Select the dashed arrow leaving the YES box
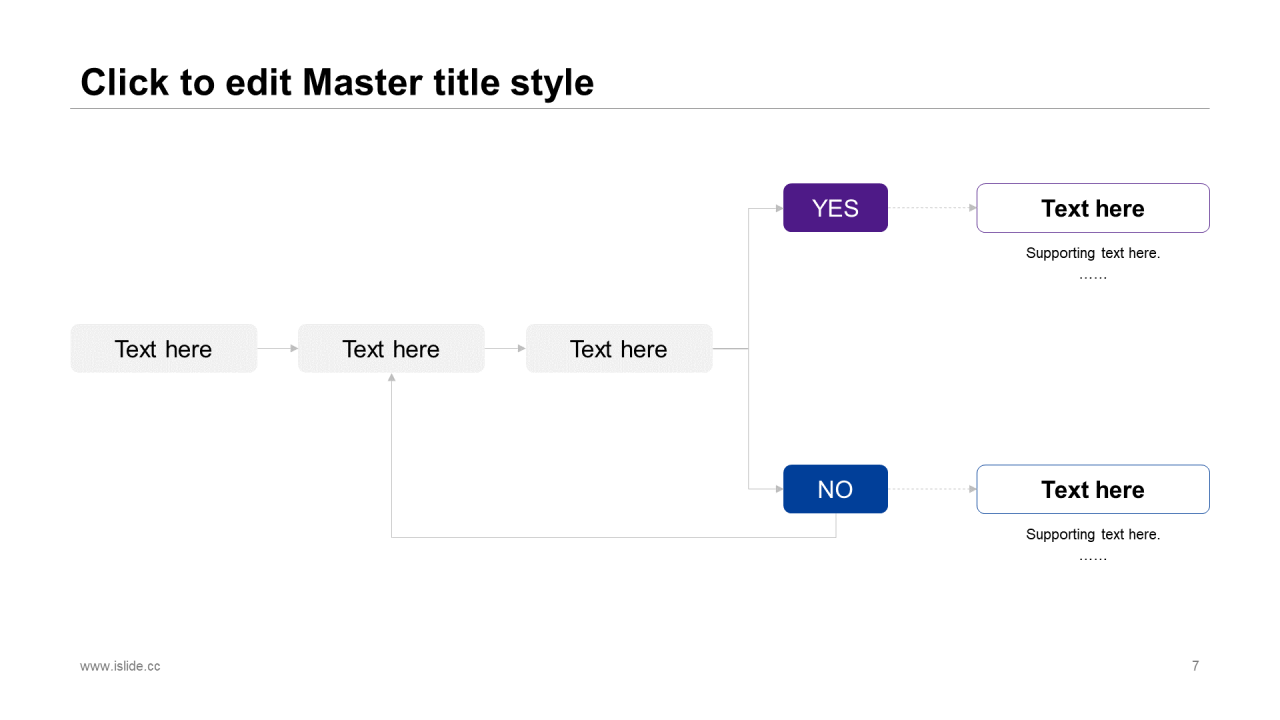Image resolution: width=1280 pixels, height=720 pixels. click(x=930, y=208)
